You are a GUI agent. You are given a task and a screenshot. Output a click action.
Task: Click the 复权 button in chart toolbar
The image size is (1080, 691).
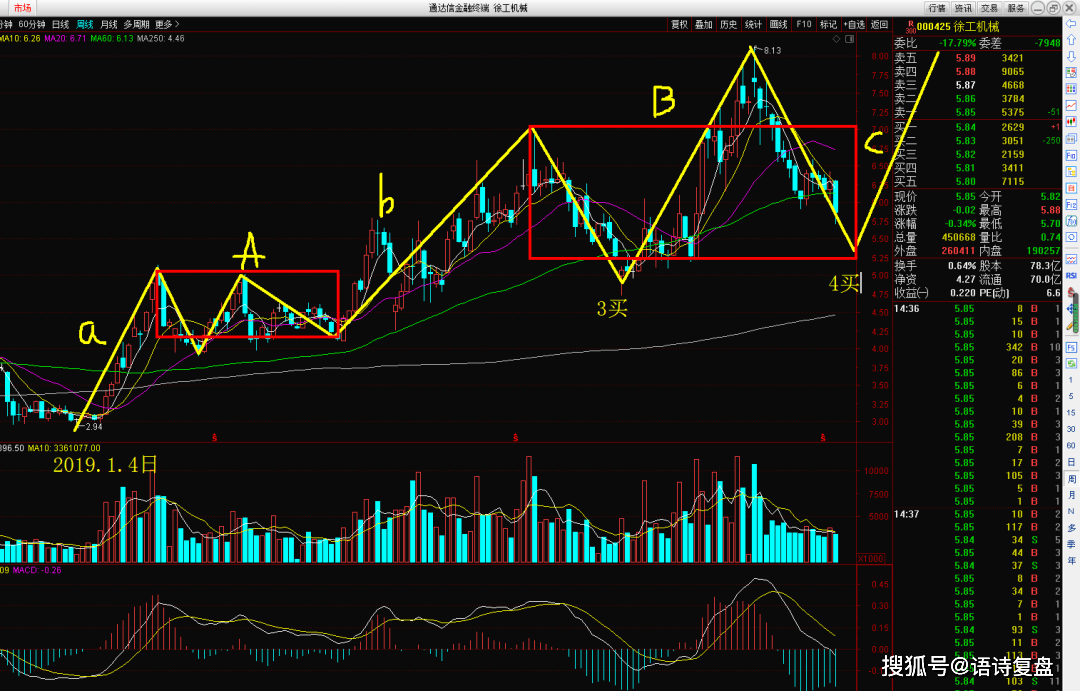679,25
